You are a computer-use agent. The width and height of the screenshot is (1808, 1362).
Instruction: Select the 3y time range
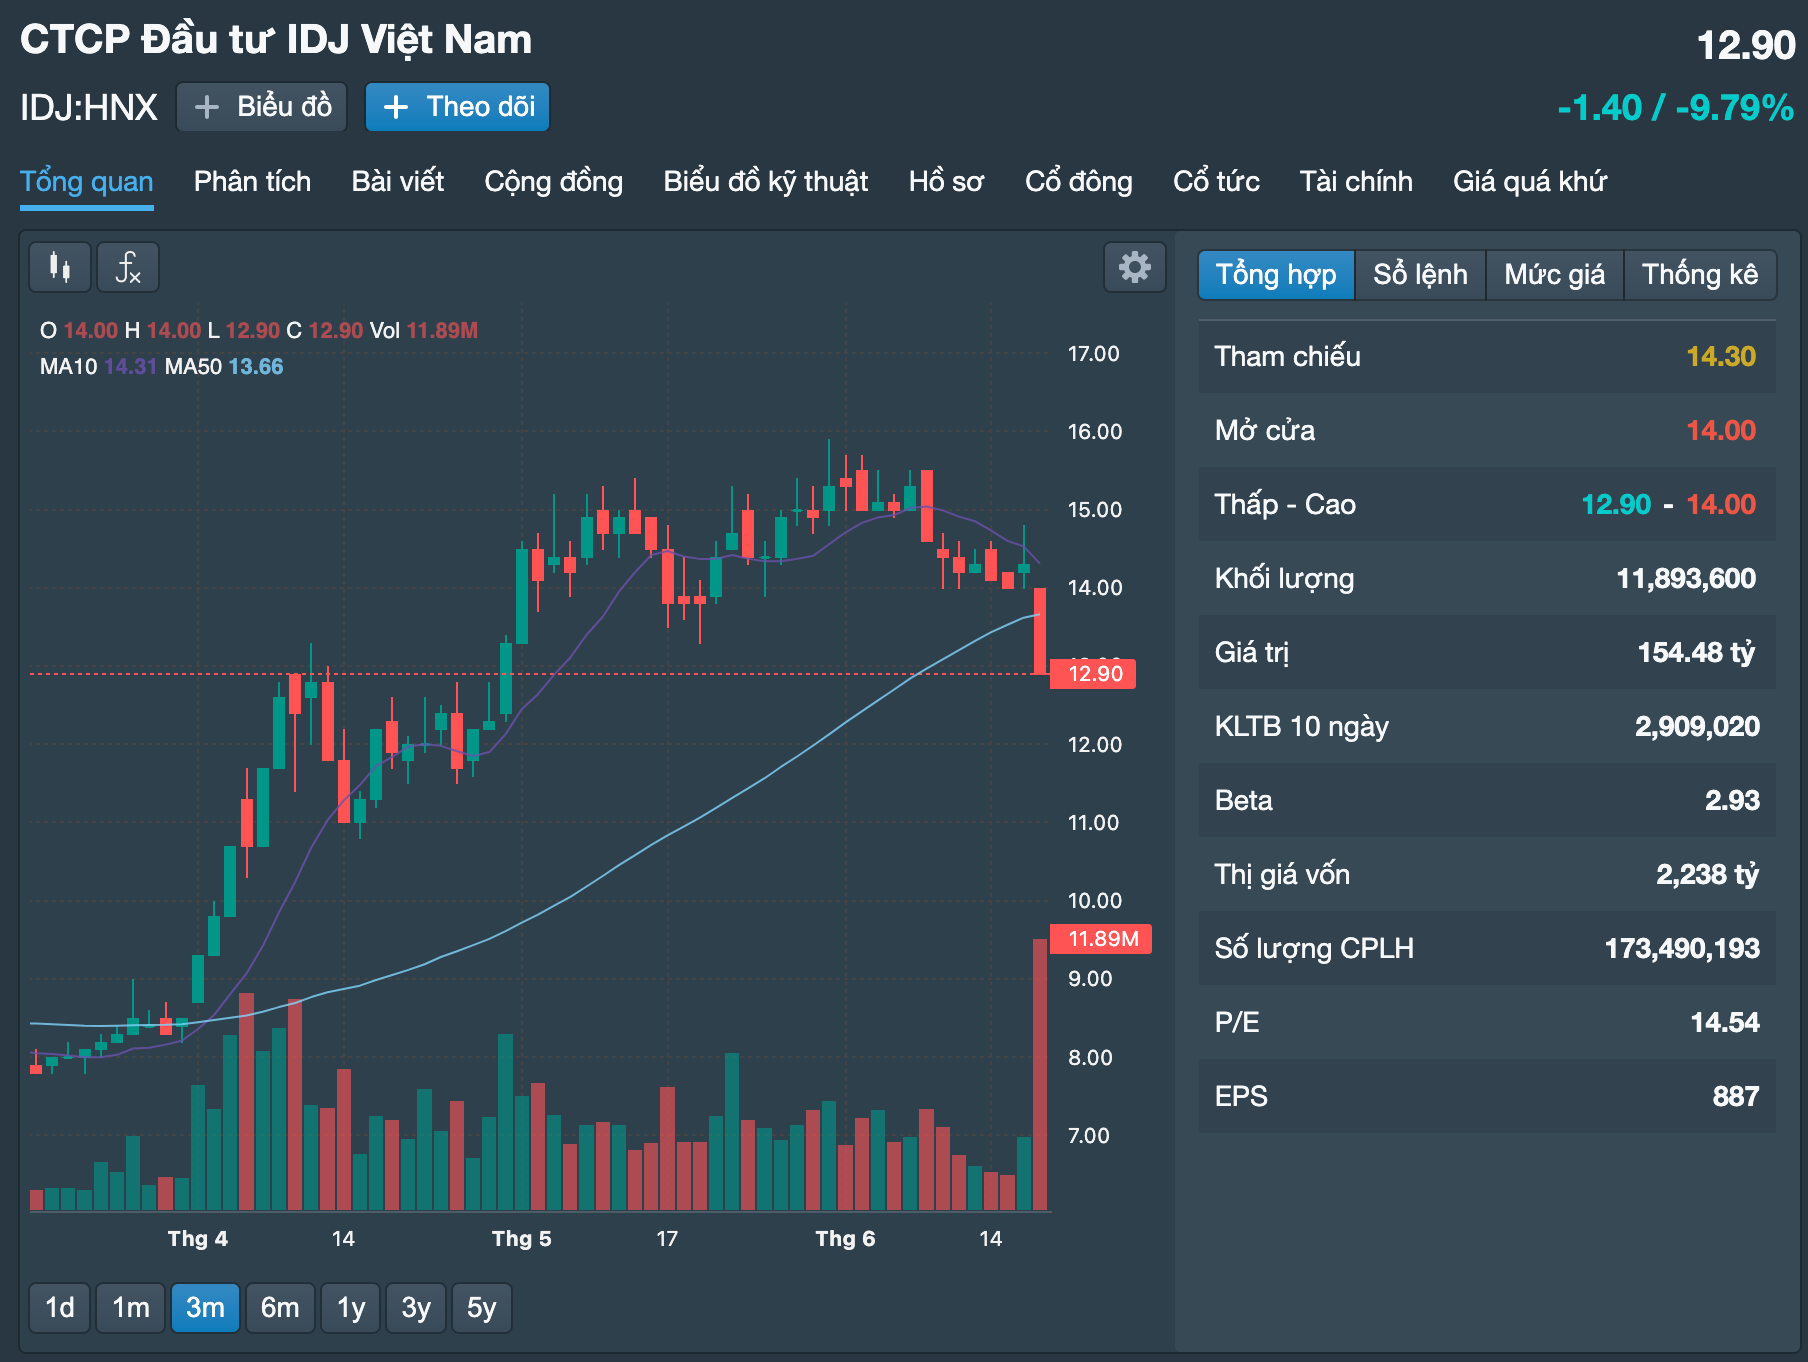[x=416, y=1308]
